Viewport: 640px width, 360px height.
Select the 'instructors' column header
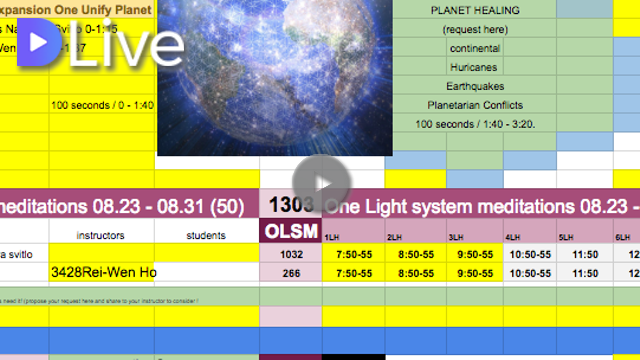click(x=102, y=231)
